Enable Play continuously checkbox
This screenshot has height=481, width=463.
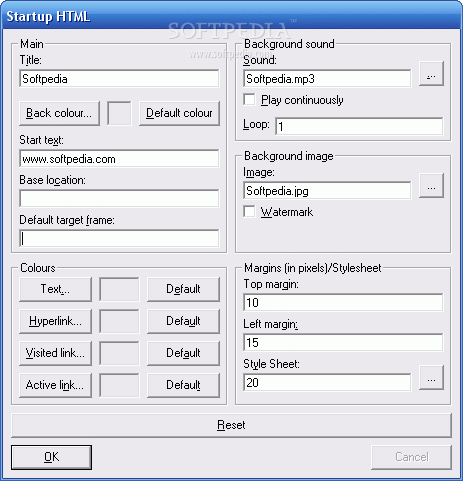pyautogui.click(x=249, y=100)
